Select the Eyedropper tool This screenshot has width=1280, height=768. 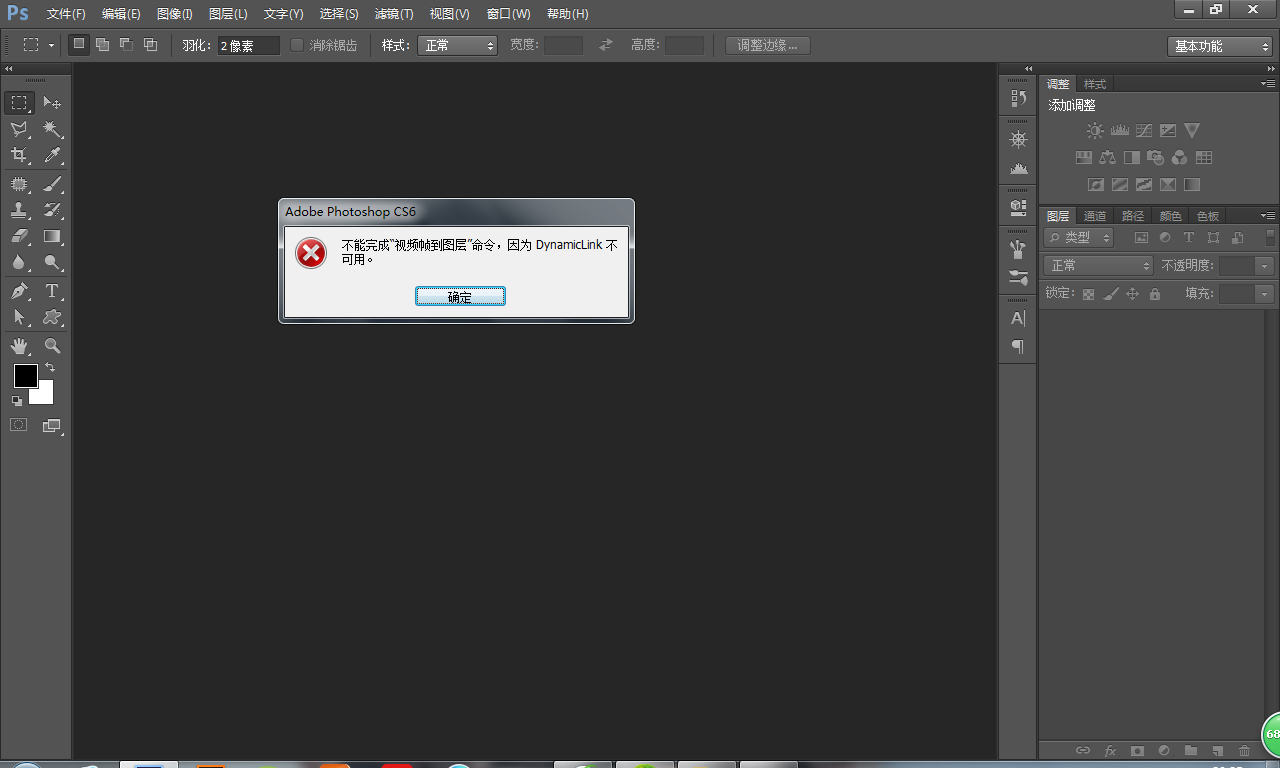52,155
